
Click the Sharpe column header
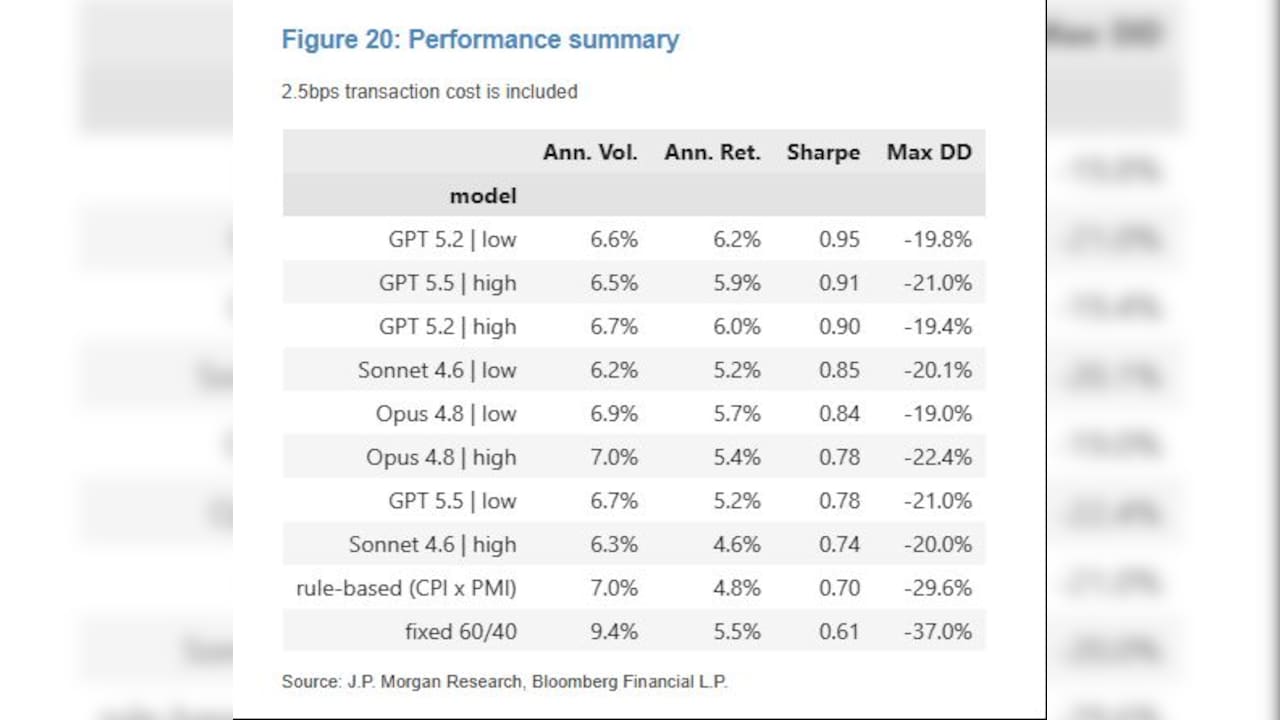pos(823,152)
